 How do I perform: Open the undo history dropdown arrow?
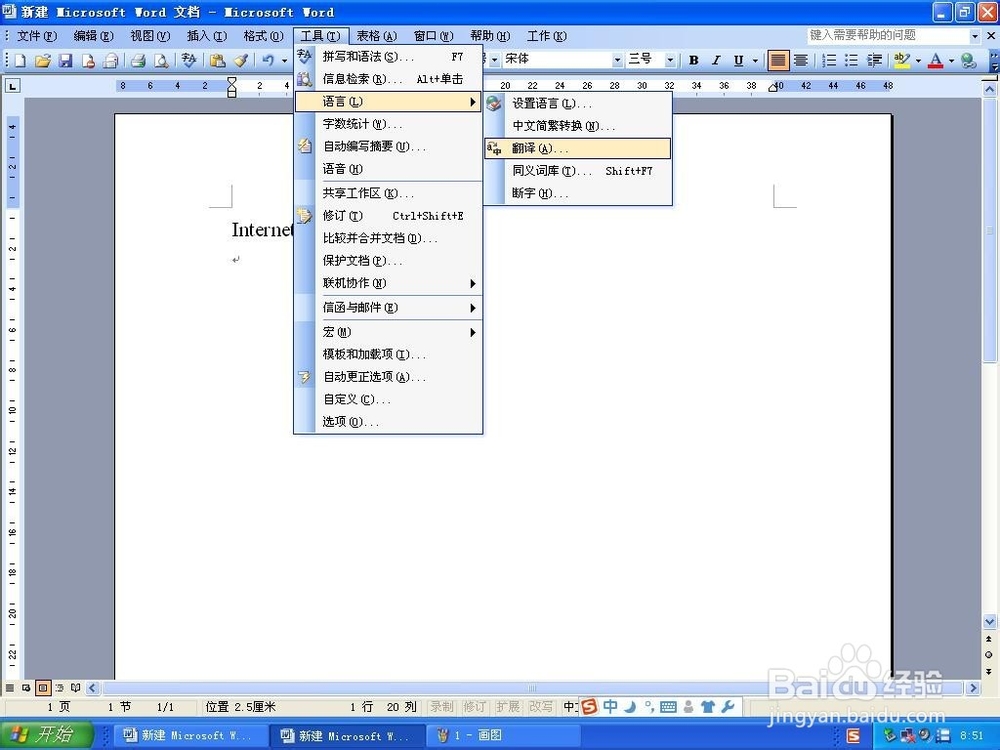click(284, 61)
